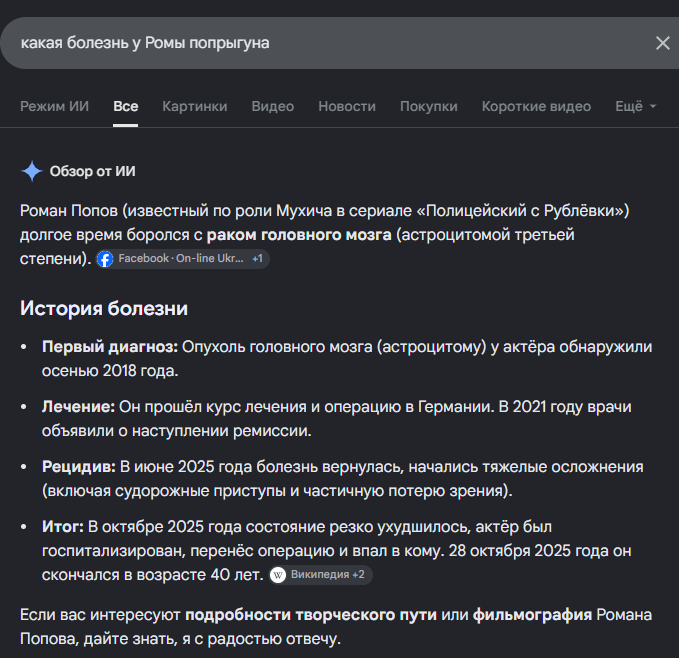Click the Обзор от ИИ heading
The width and height of the screenshot is (679, 658).
(x=92, y=171)
